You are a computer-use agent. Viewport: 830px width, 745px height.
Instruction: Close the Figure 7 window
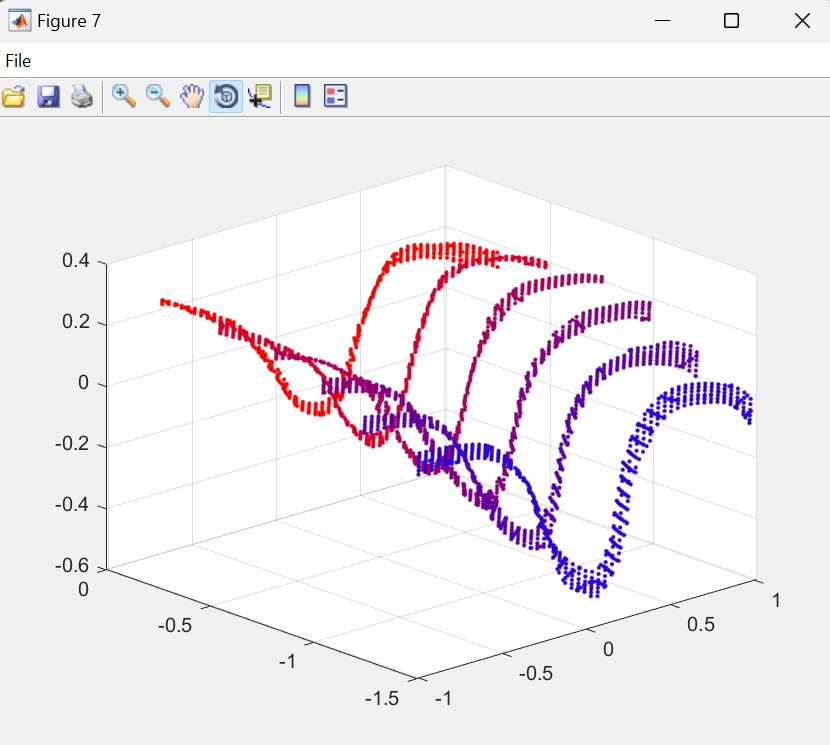[801, 21]
